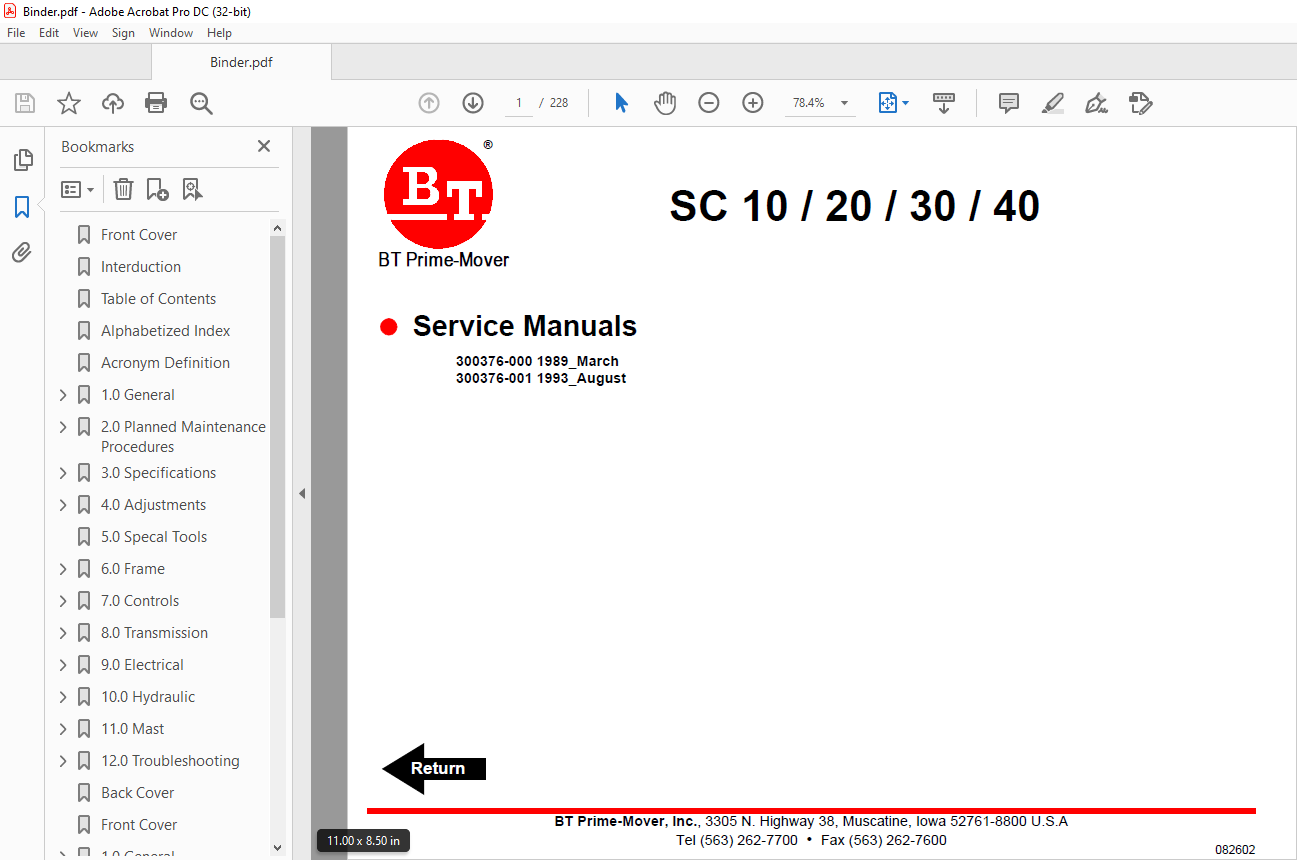The image size is (1297, 860).
Task: Expand the 6.0 Frame bookmark
Action: point(64,569)
